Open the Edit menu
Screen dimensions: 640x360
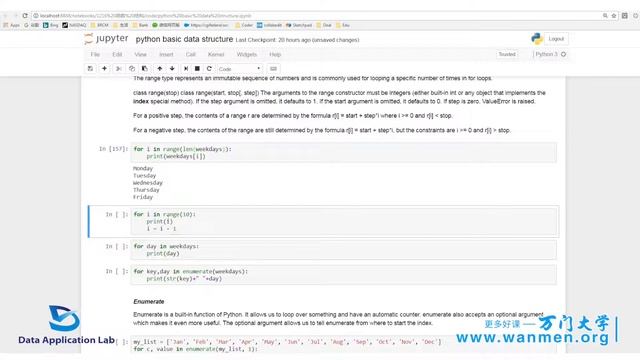tap(117, 54)
